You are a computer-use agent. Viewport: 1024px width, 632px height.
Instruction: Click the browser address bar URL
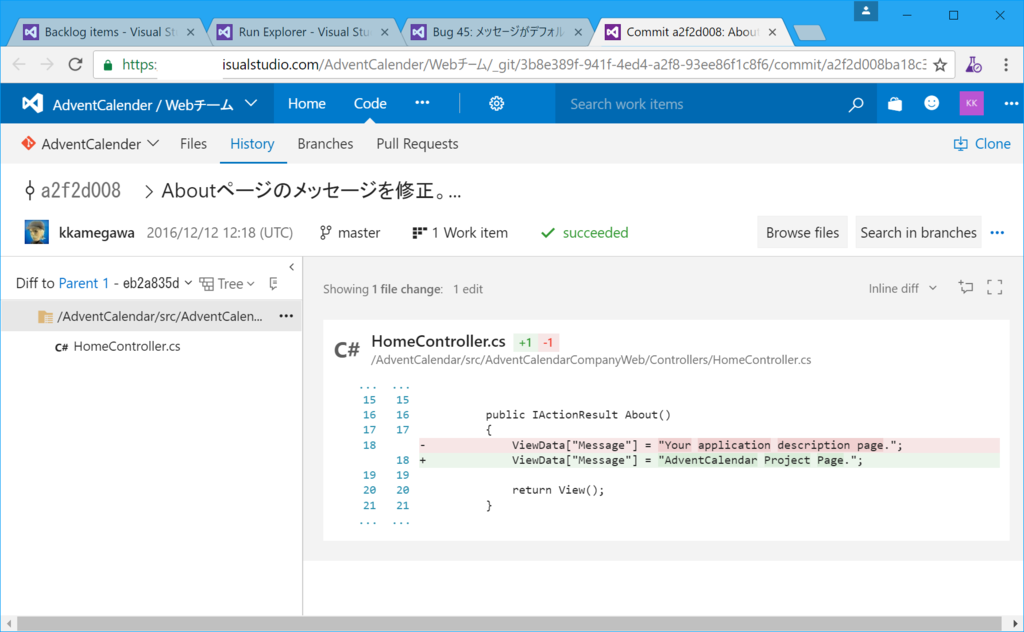click(524, 65)
